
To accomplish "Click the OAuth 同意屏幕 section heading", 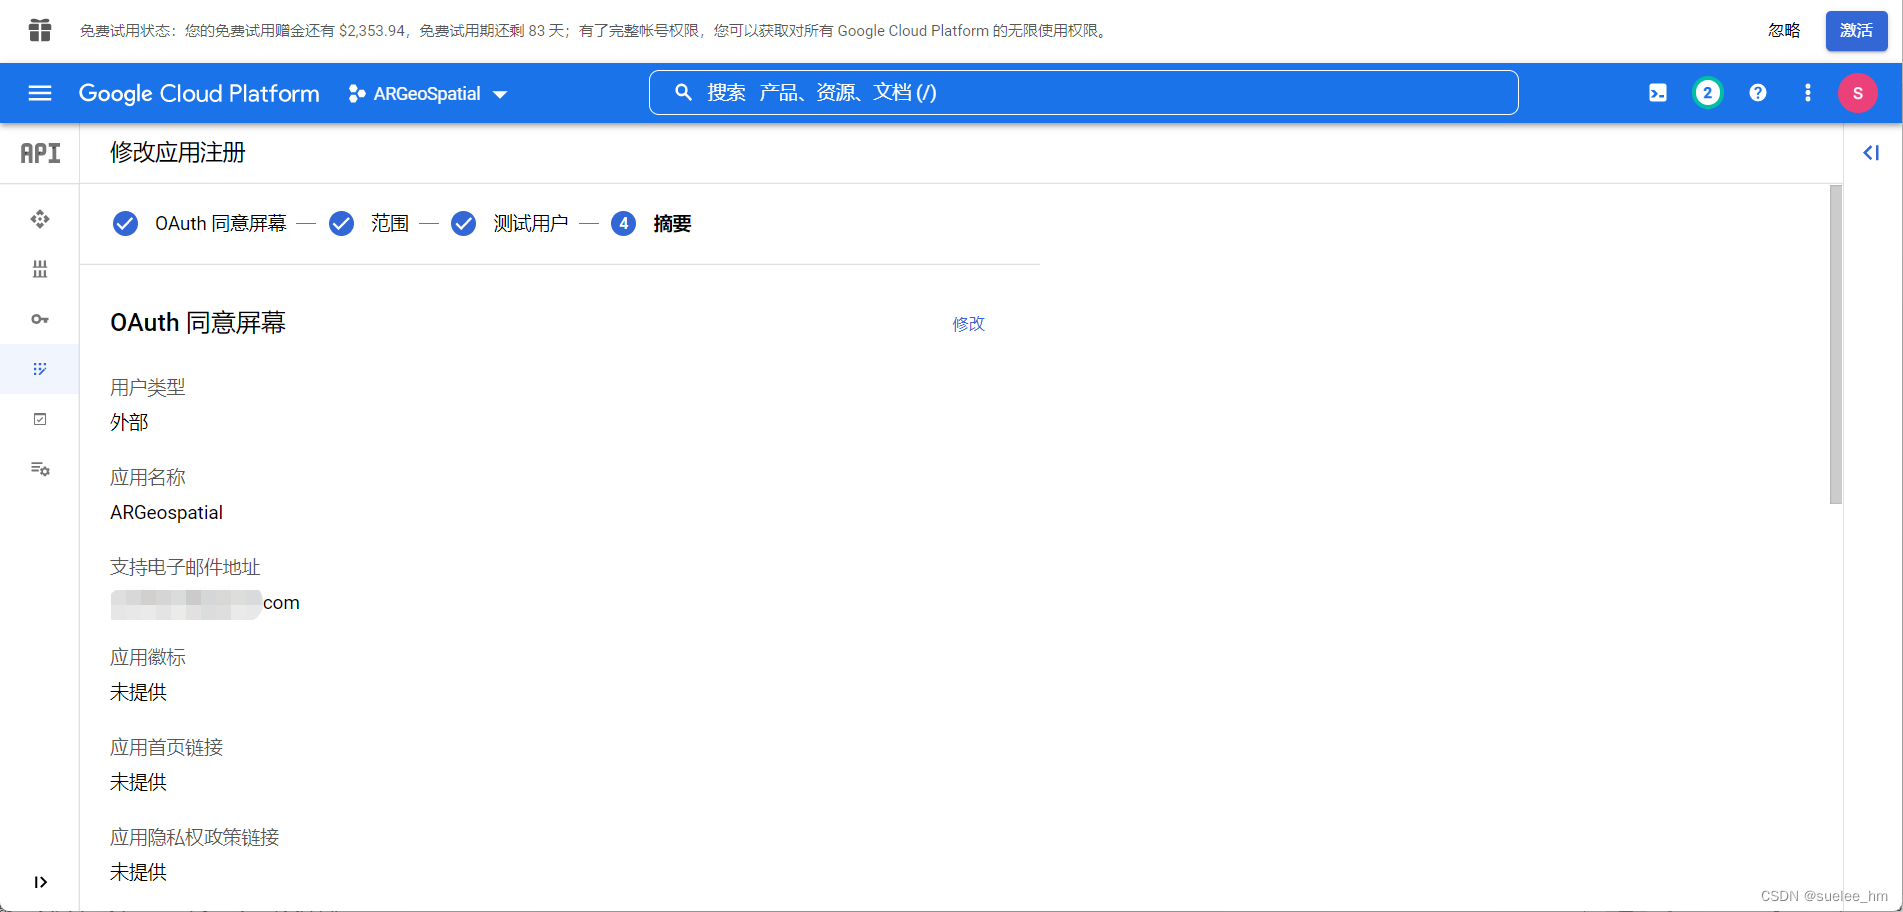I will (198, 323).
